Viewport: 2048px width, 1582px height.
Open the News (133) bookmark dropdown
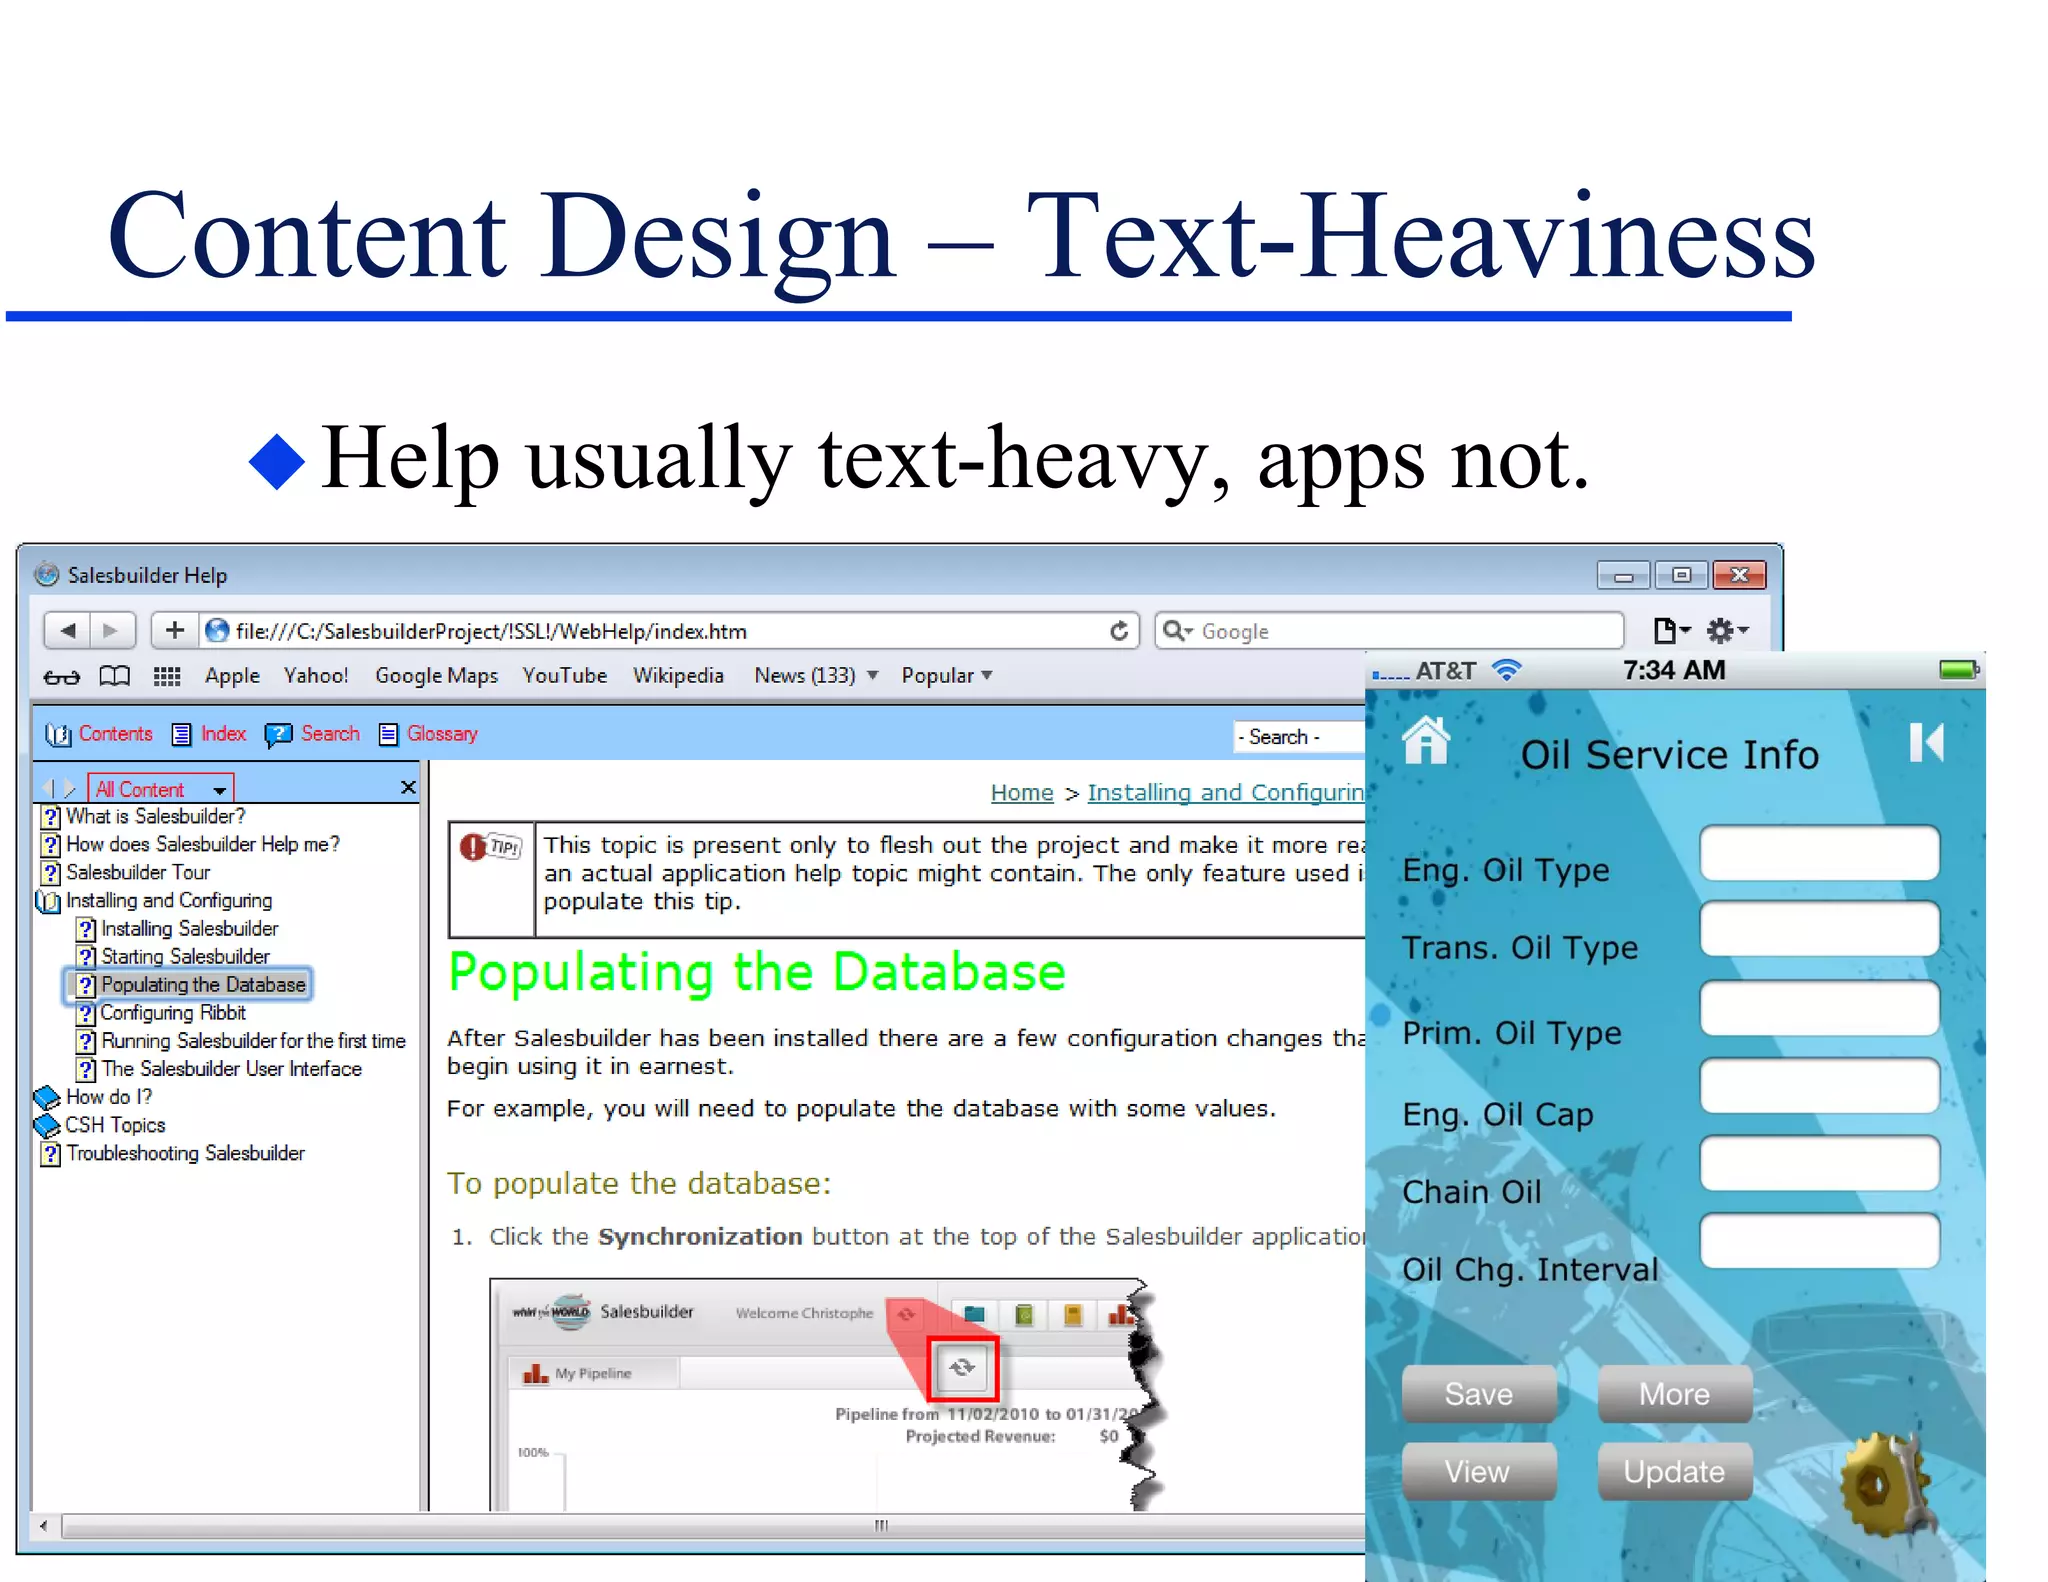[x=816, y=676]
